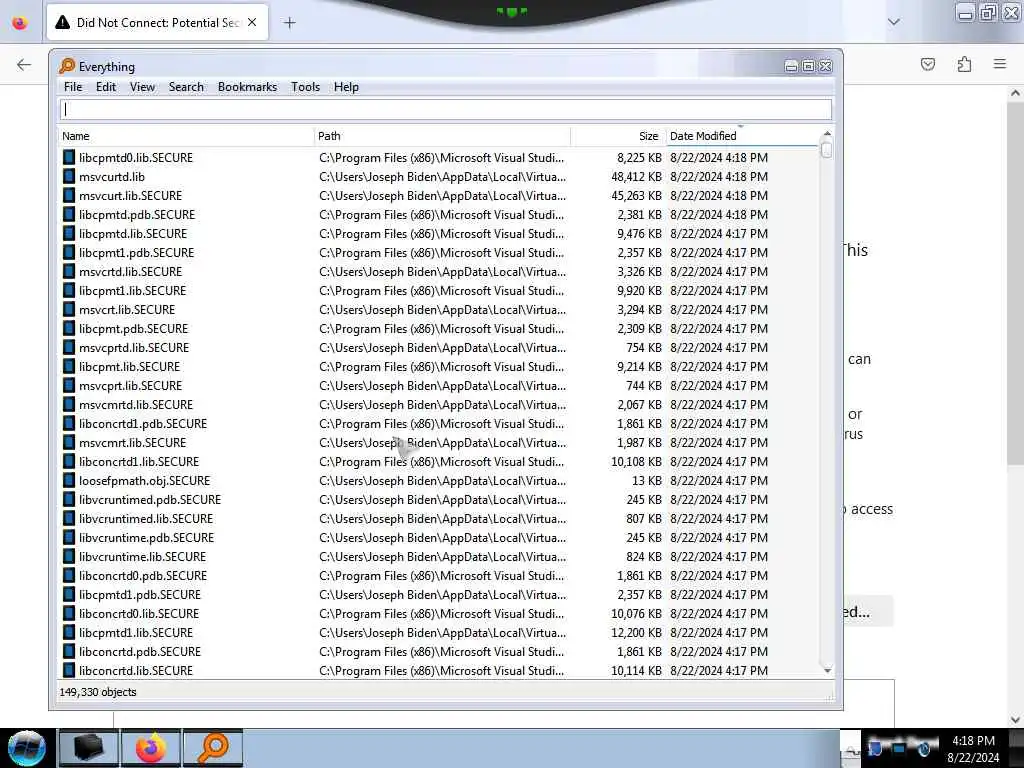
Task: Click the file icon of msvcprtd.lib.SECURE
Action: pos(69,347)
